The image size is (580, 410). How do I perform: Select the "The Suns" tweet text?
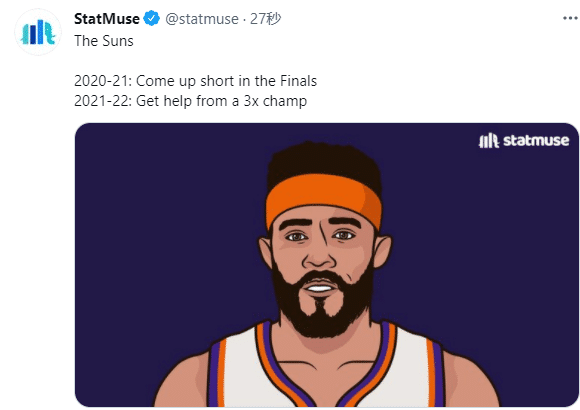coord(104,41)
